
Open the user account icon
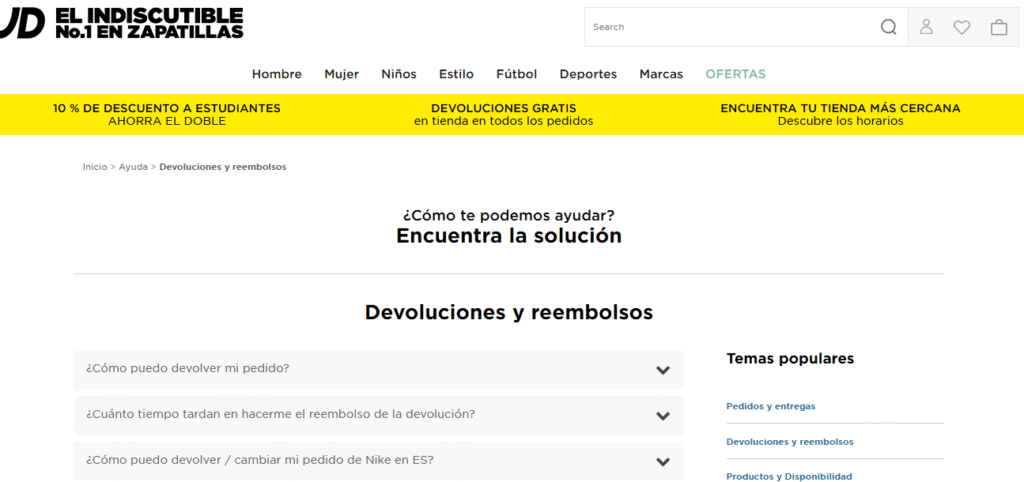coord(926,27)
